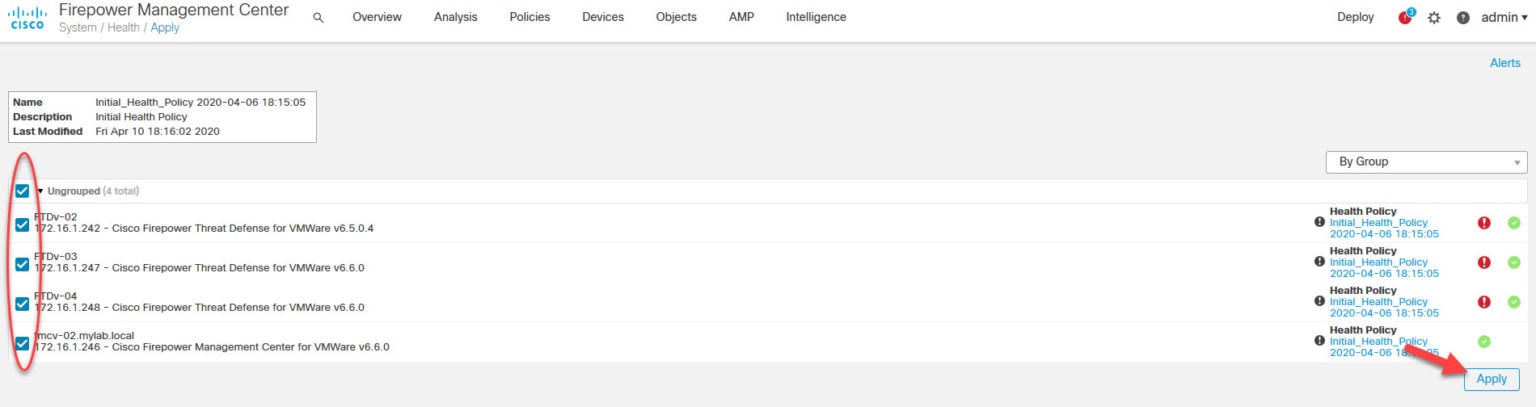Click FTDv-03 green check status icon

click(x=1513, y=262)
